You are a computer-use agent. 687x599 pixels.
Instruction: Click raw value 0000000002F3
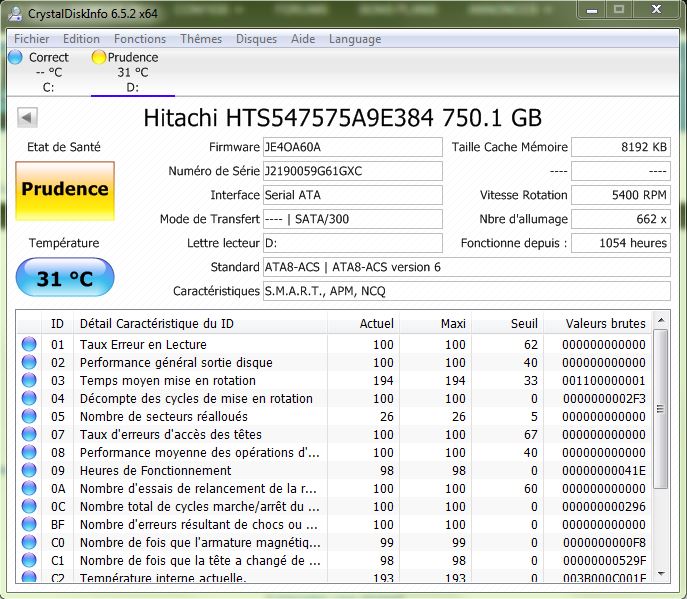[x=604, y=398]
